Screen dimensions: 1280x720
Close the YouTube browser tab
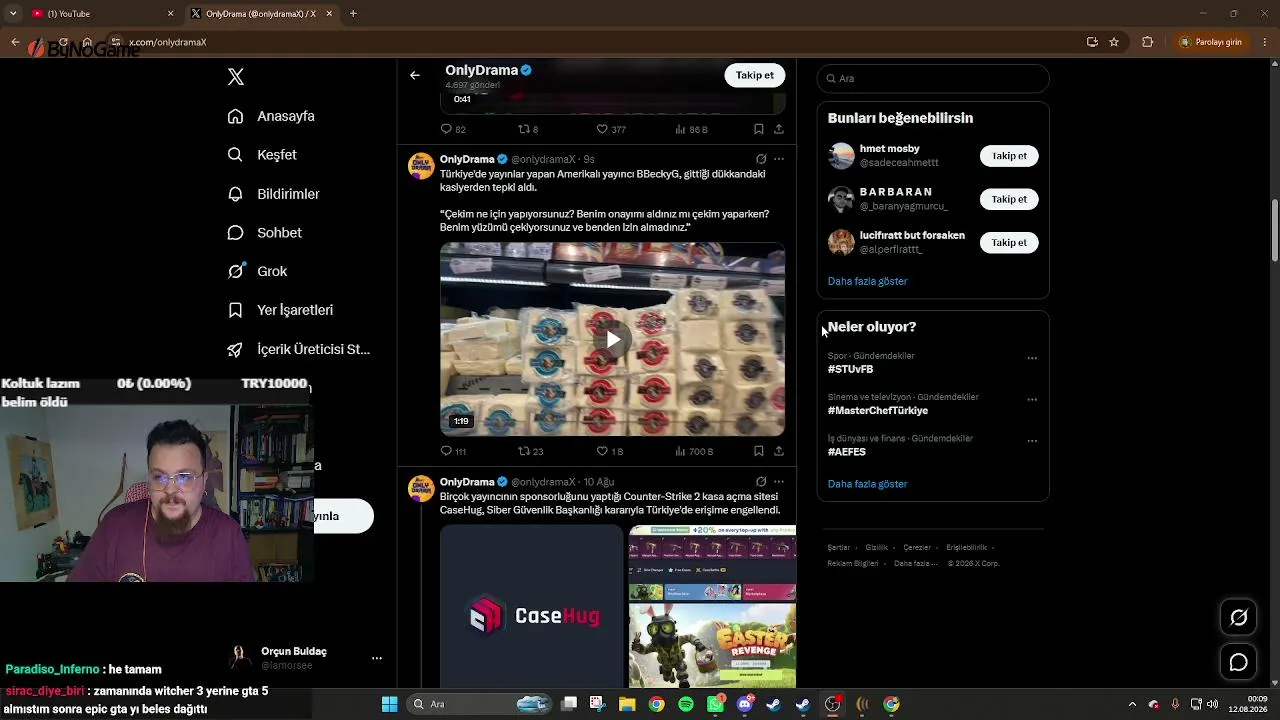[170, 14]
